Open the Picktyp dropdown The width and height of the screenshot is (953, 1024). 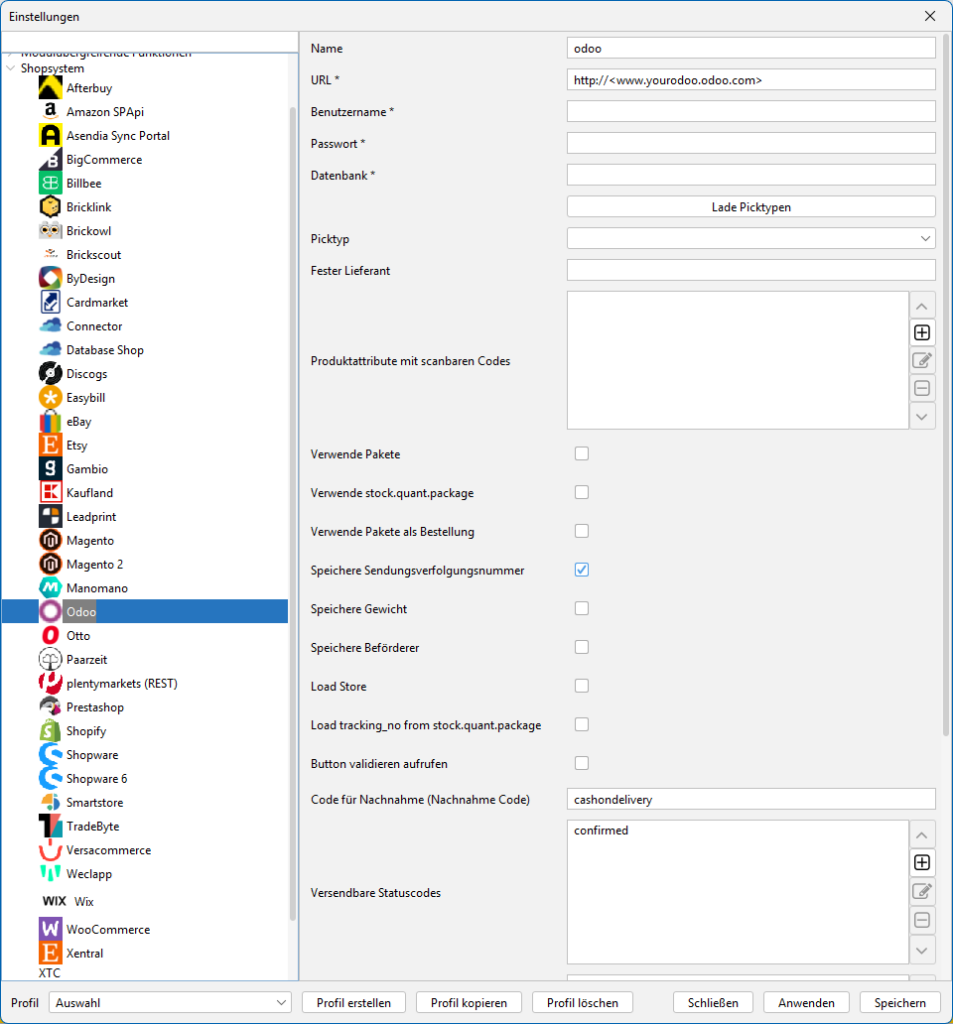pyautogui.click(x=750, y=239)
